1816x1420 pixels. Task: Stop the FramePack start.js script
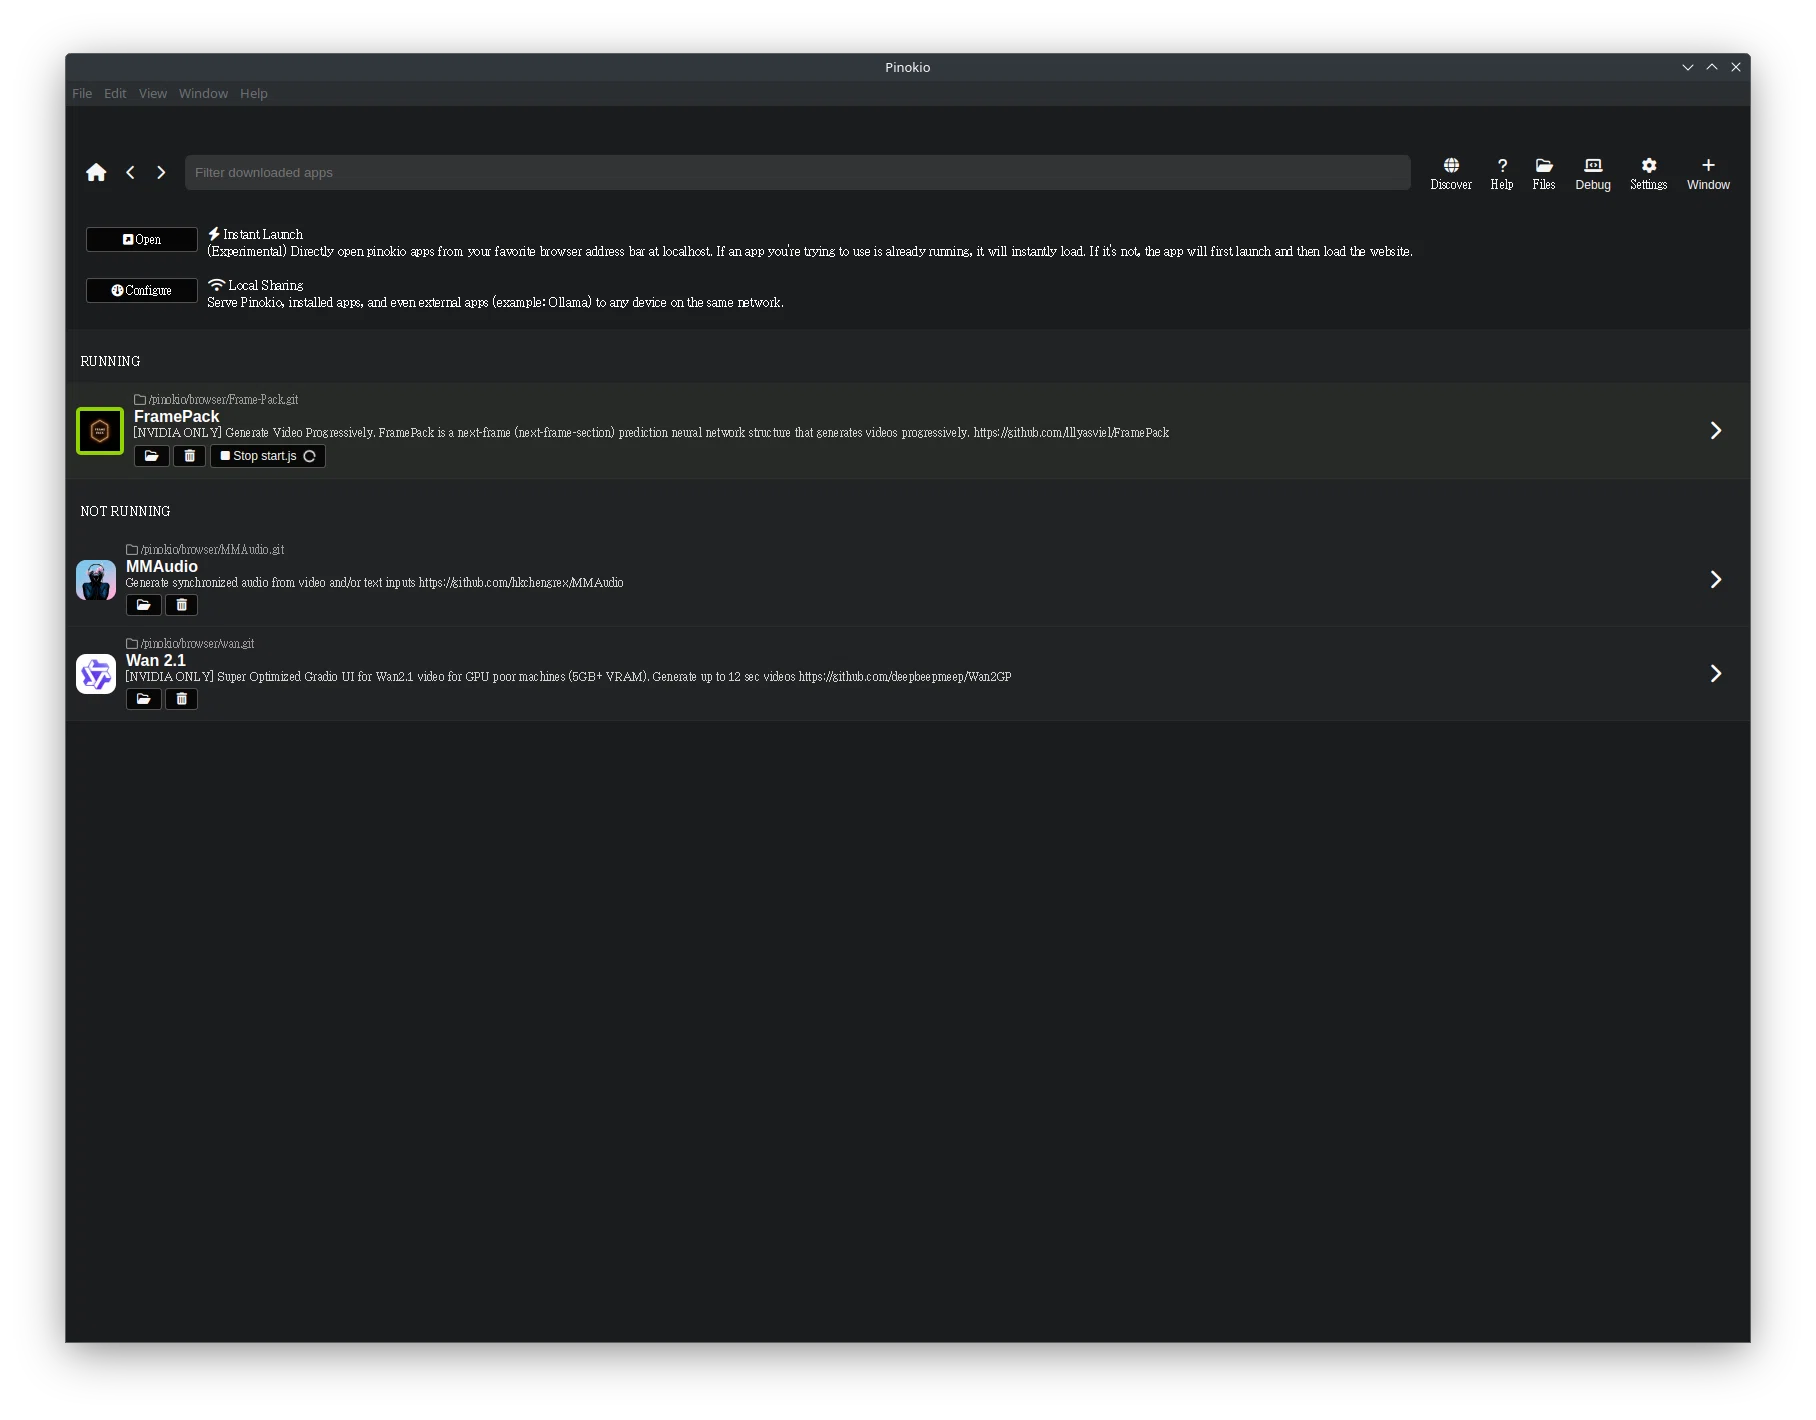[267, 456]
